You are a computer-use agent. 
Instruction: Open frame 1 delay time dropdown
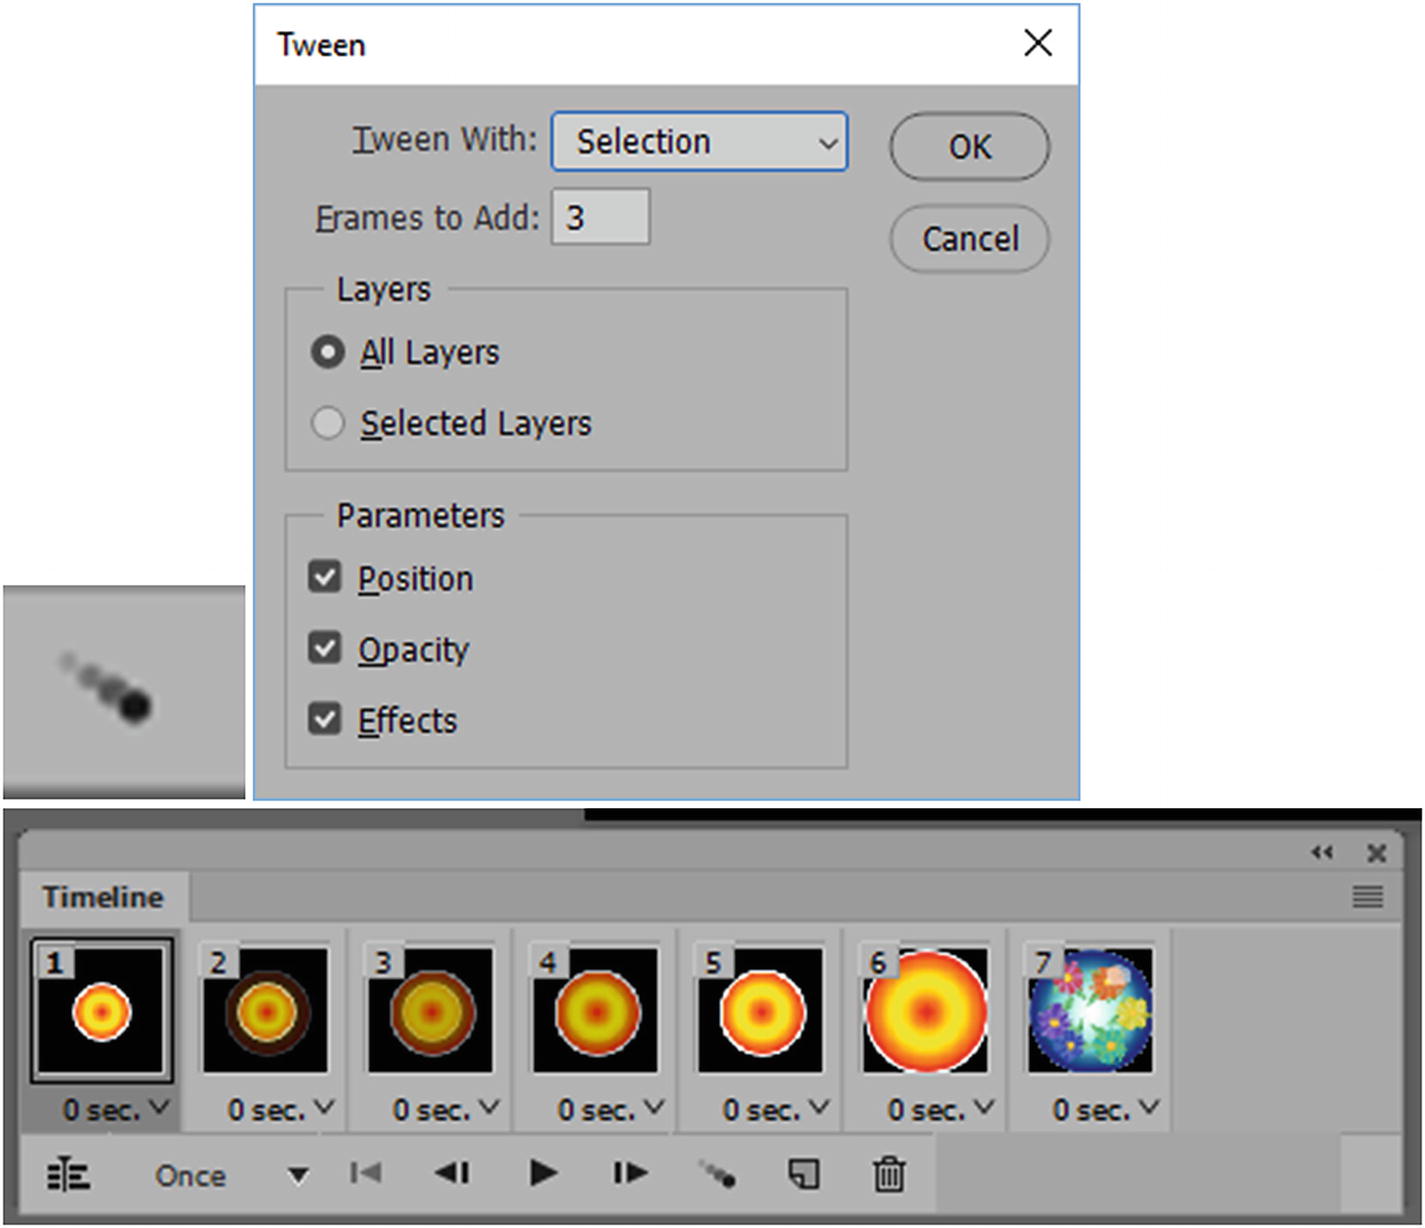click(x=157, y=1107)
